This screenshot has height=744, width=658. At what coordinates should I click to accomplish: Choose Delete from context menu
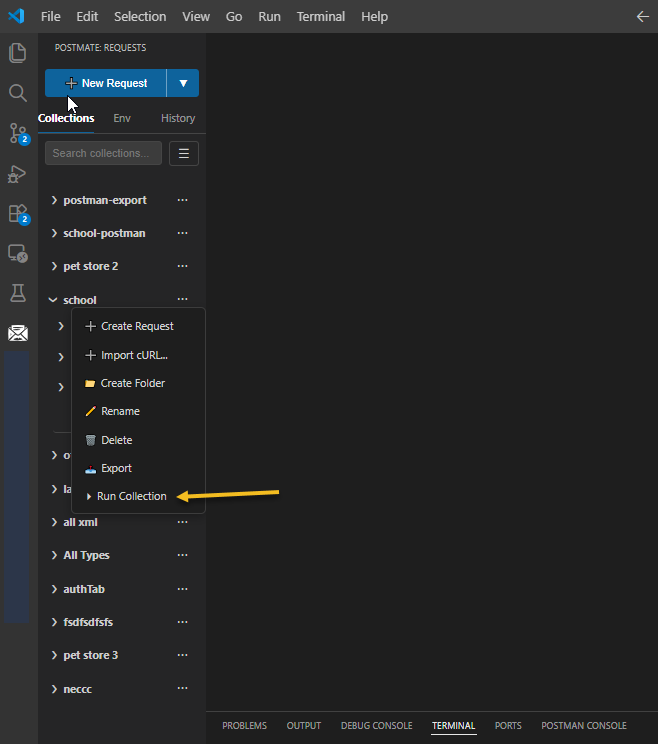click(x=138, y=440)
